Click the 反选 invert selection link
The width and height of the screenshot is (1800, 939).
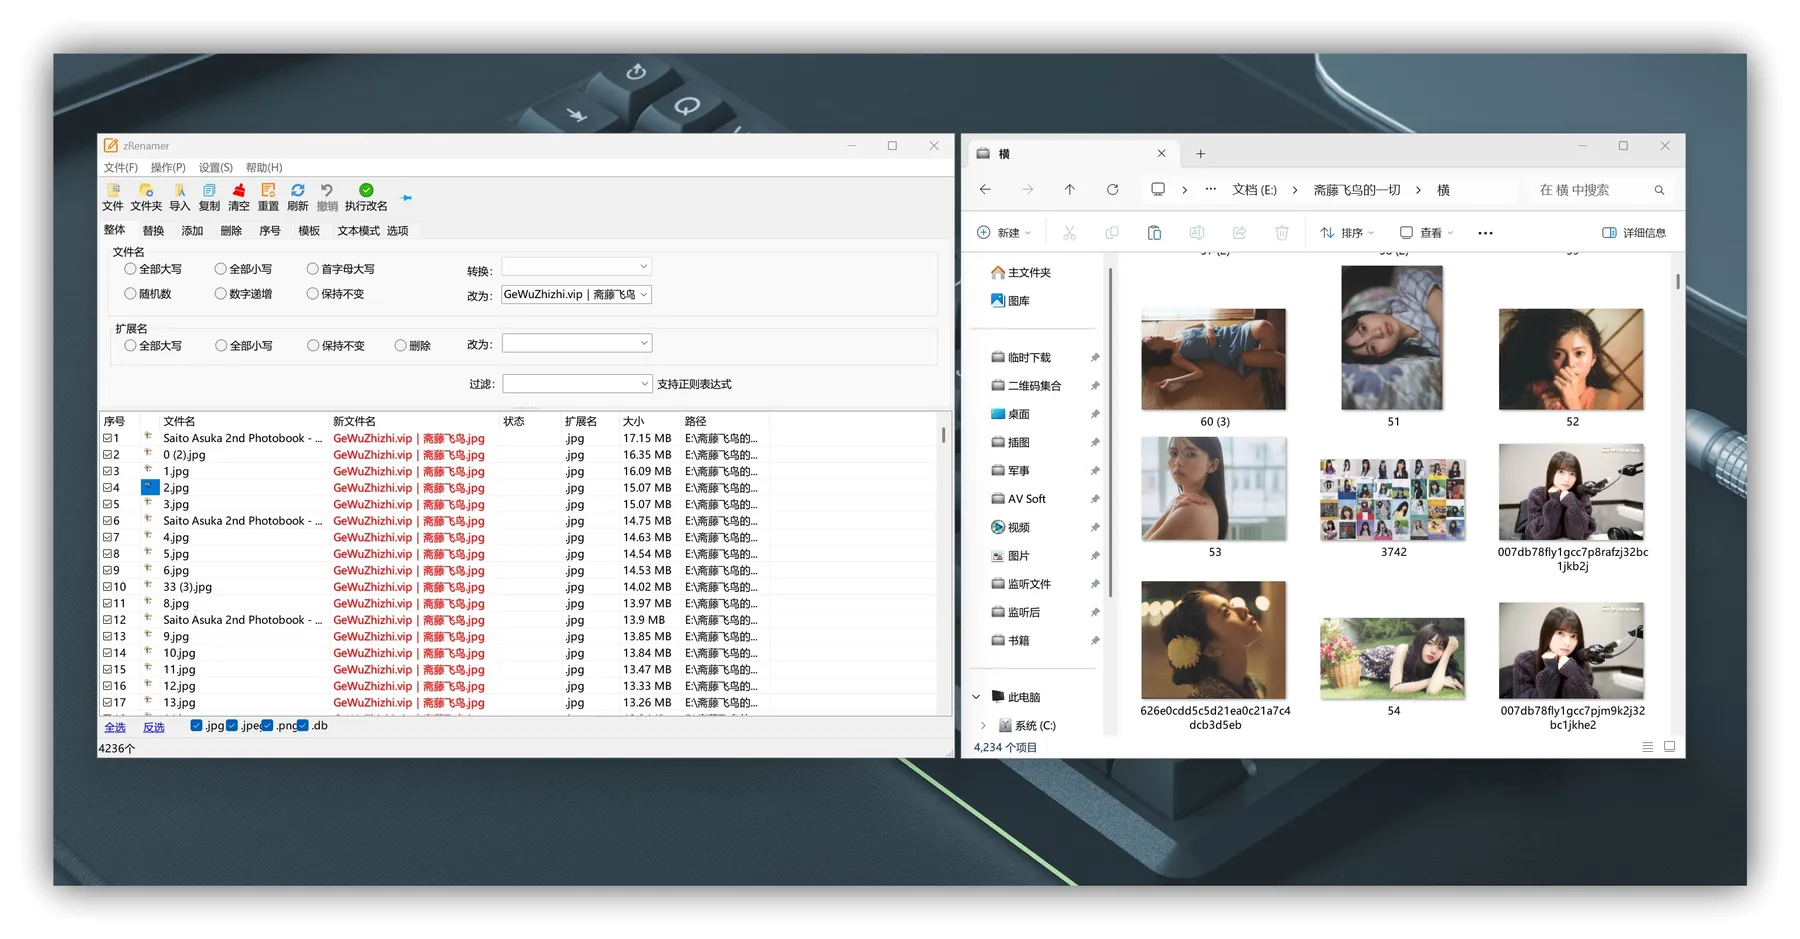pos(153,727)
